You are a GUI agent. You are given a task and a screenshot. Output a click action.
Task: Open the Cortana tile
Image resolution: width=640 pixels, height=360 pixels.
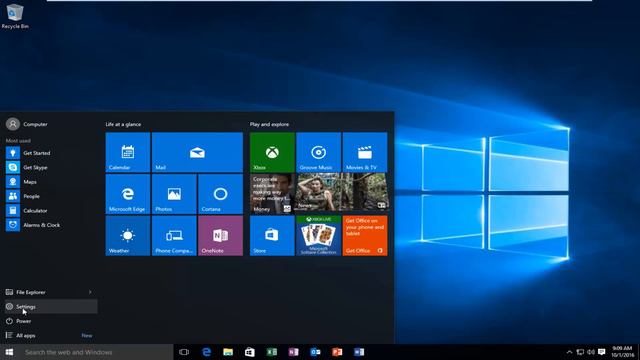(220, 194)
